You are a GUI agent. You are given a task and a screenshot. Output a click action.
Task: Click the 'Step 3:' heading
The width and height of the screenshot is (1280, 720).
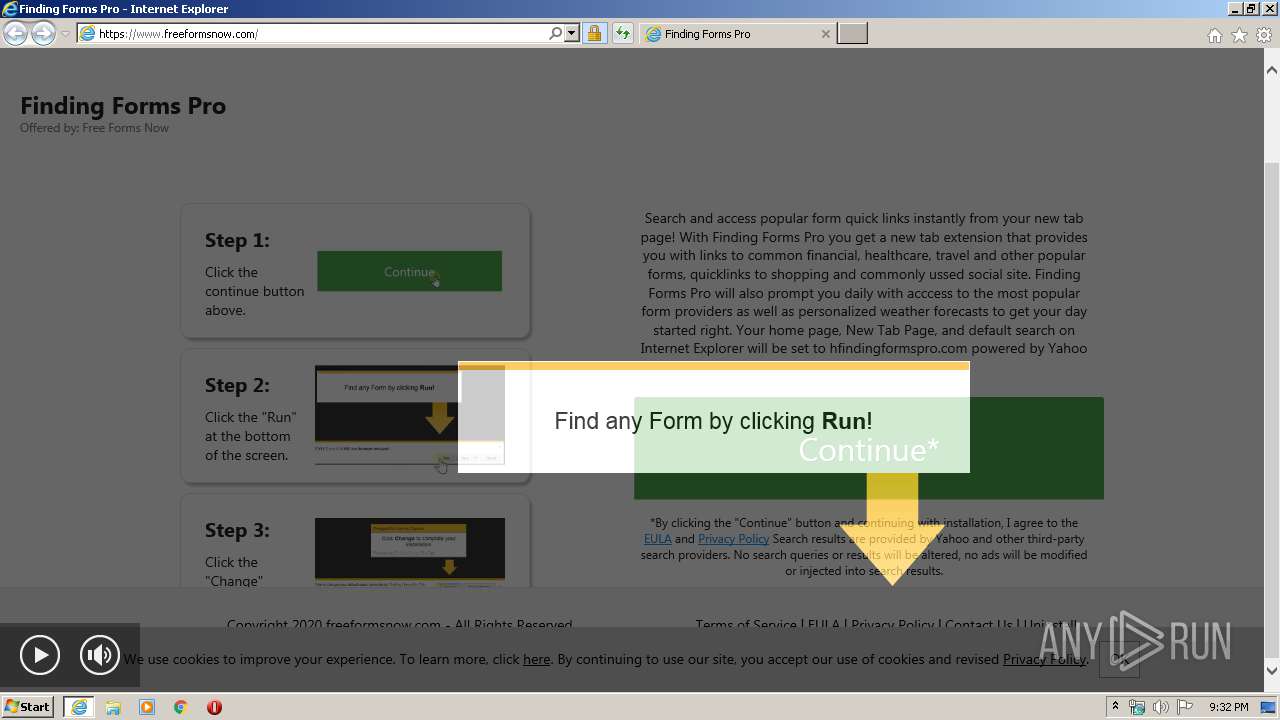237,530
